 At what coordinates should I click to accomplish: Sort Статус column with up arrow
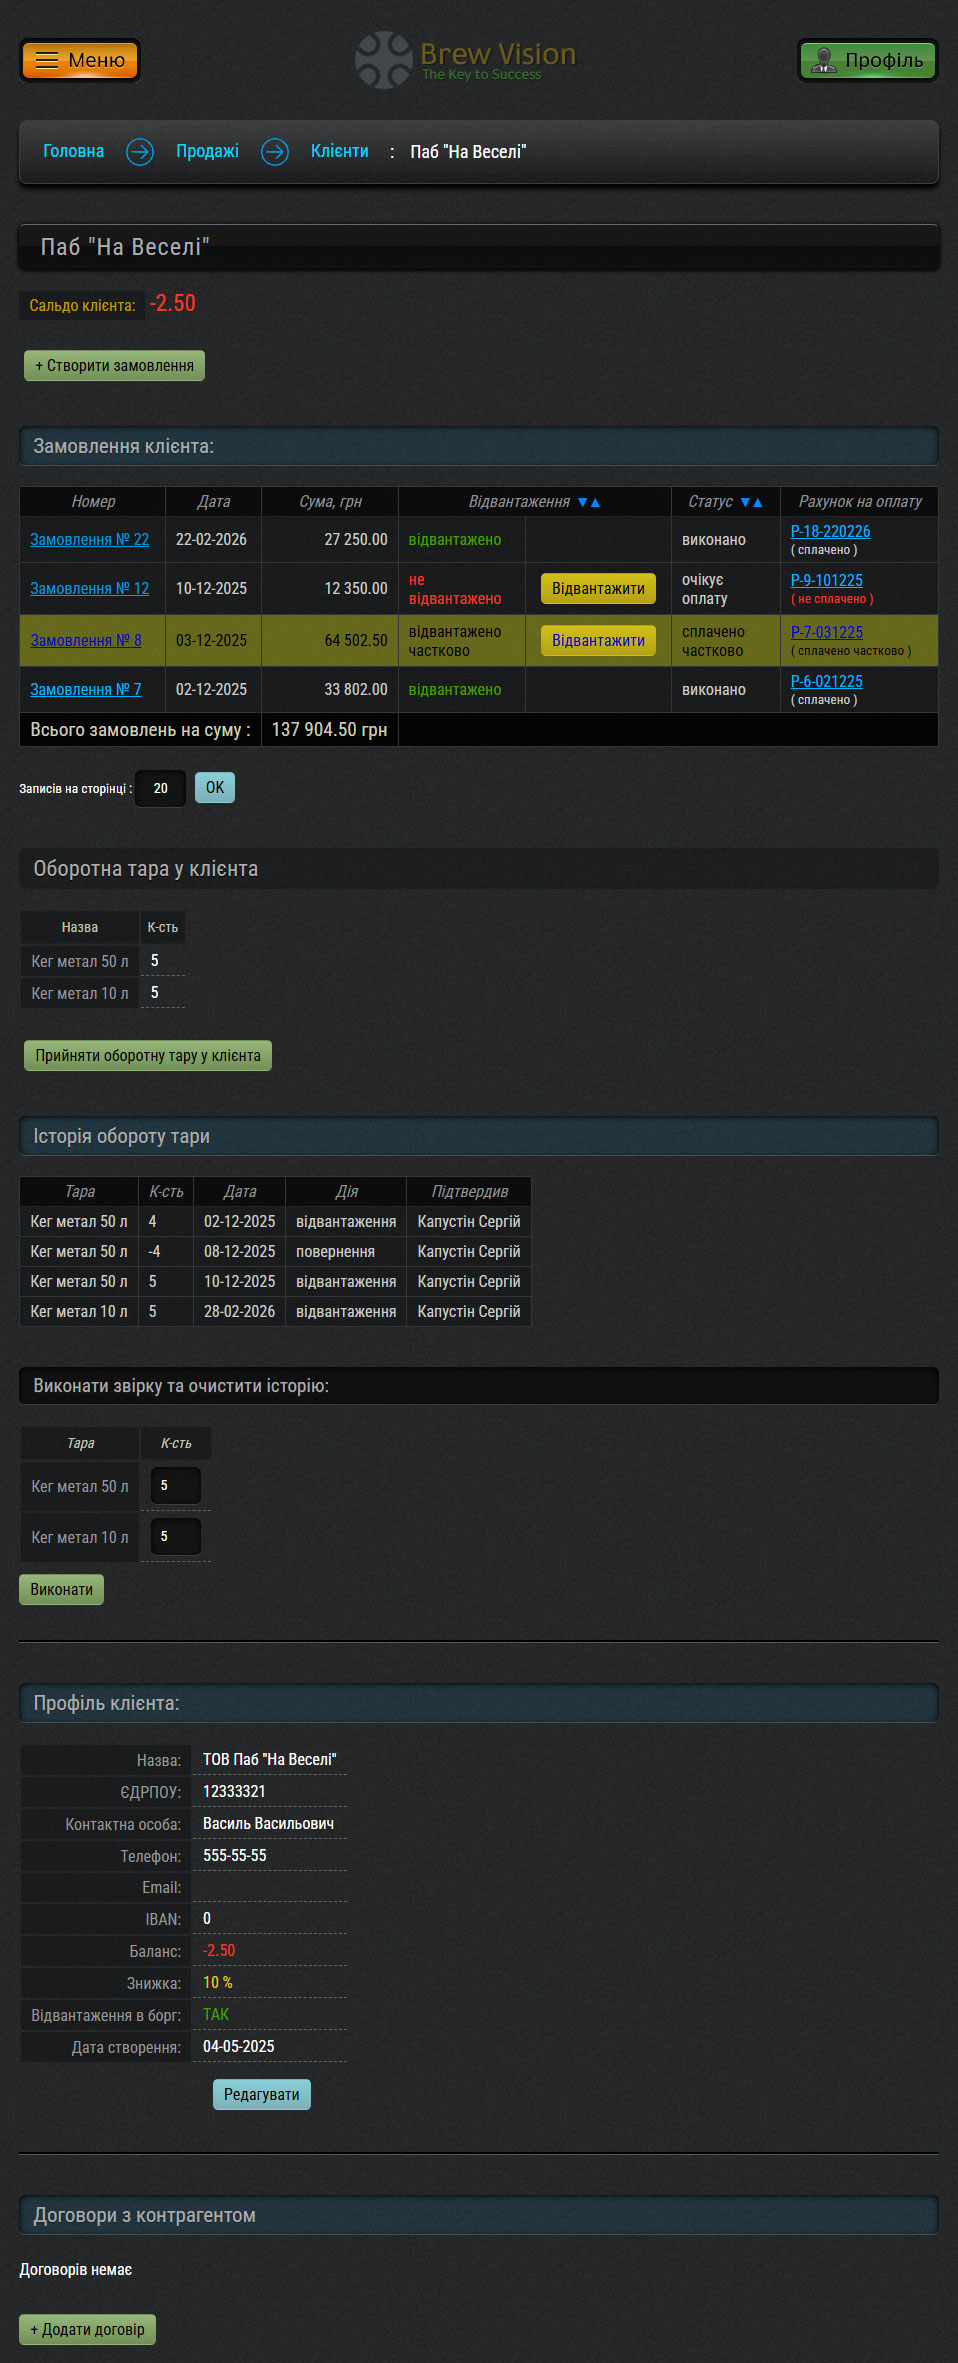pyautogui.click(x=758, y=502)
